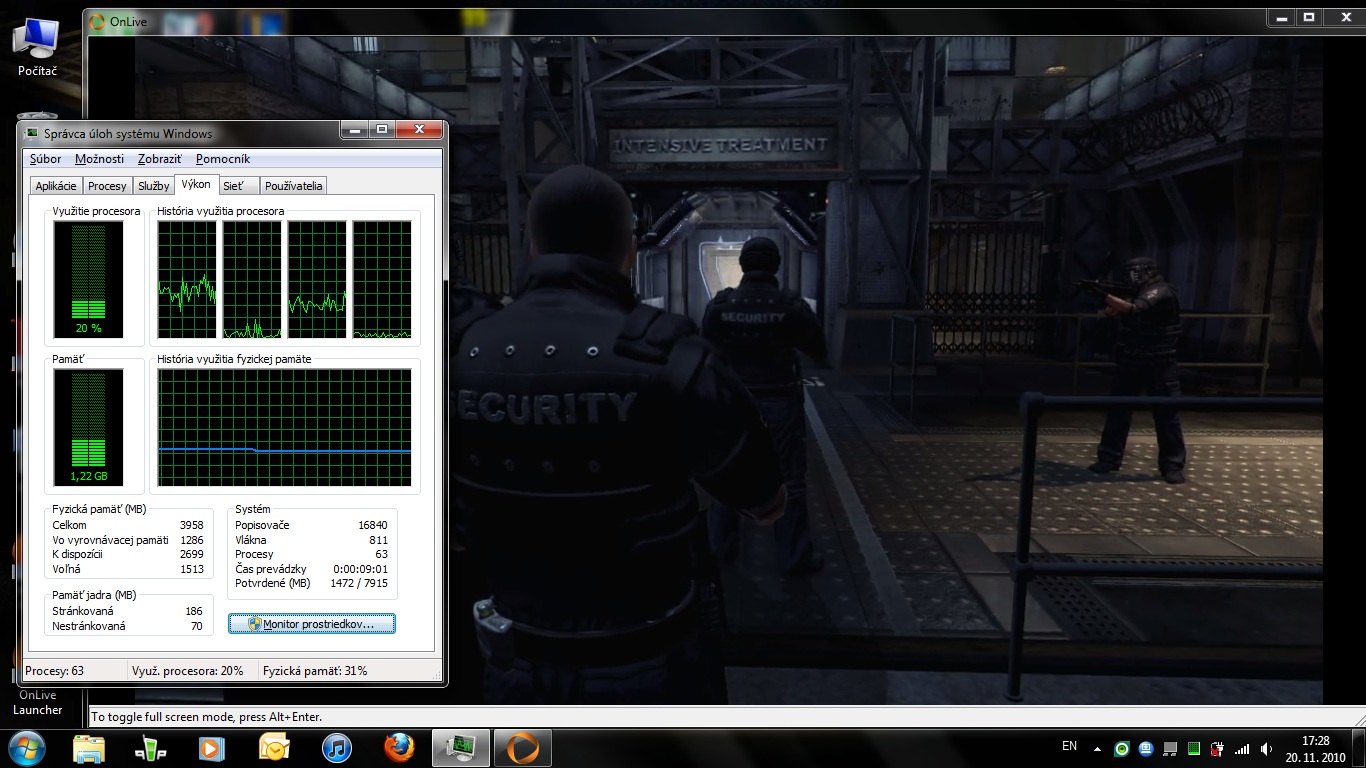Open the Zobraziť menu

tap(160, 159)
